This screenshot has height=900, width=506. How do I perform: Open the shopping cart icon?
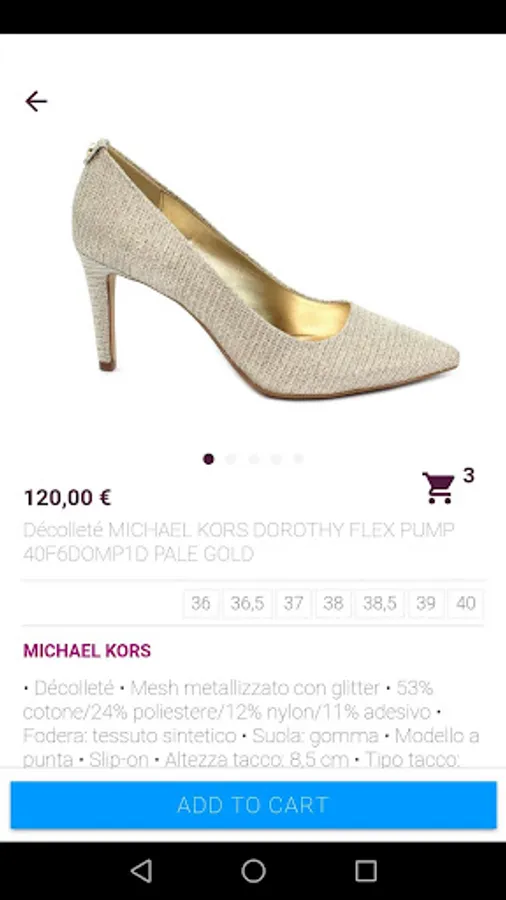point(438,488)
